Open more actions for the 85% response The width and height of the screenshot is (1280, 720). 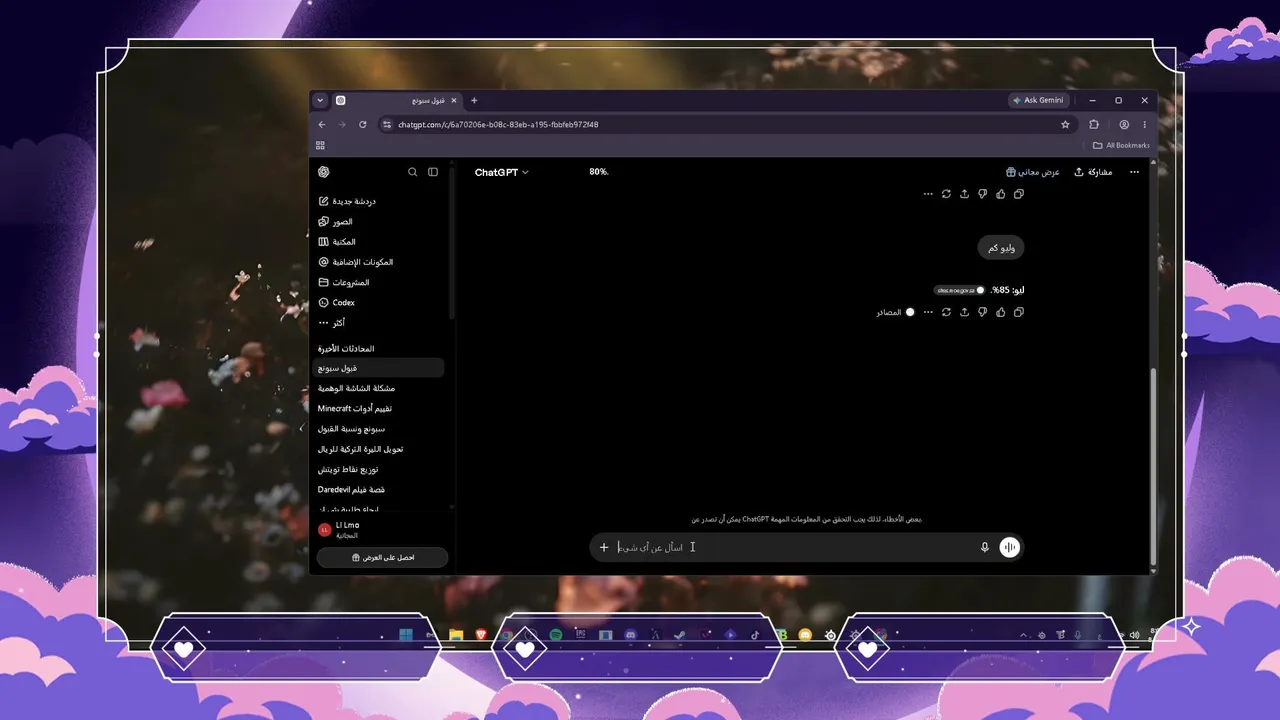928,312
